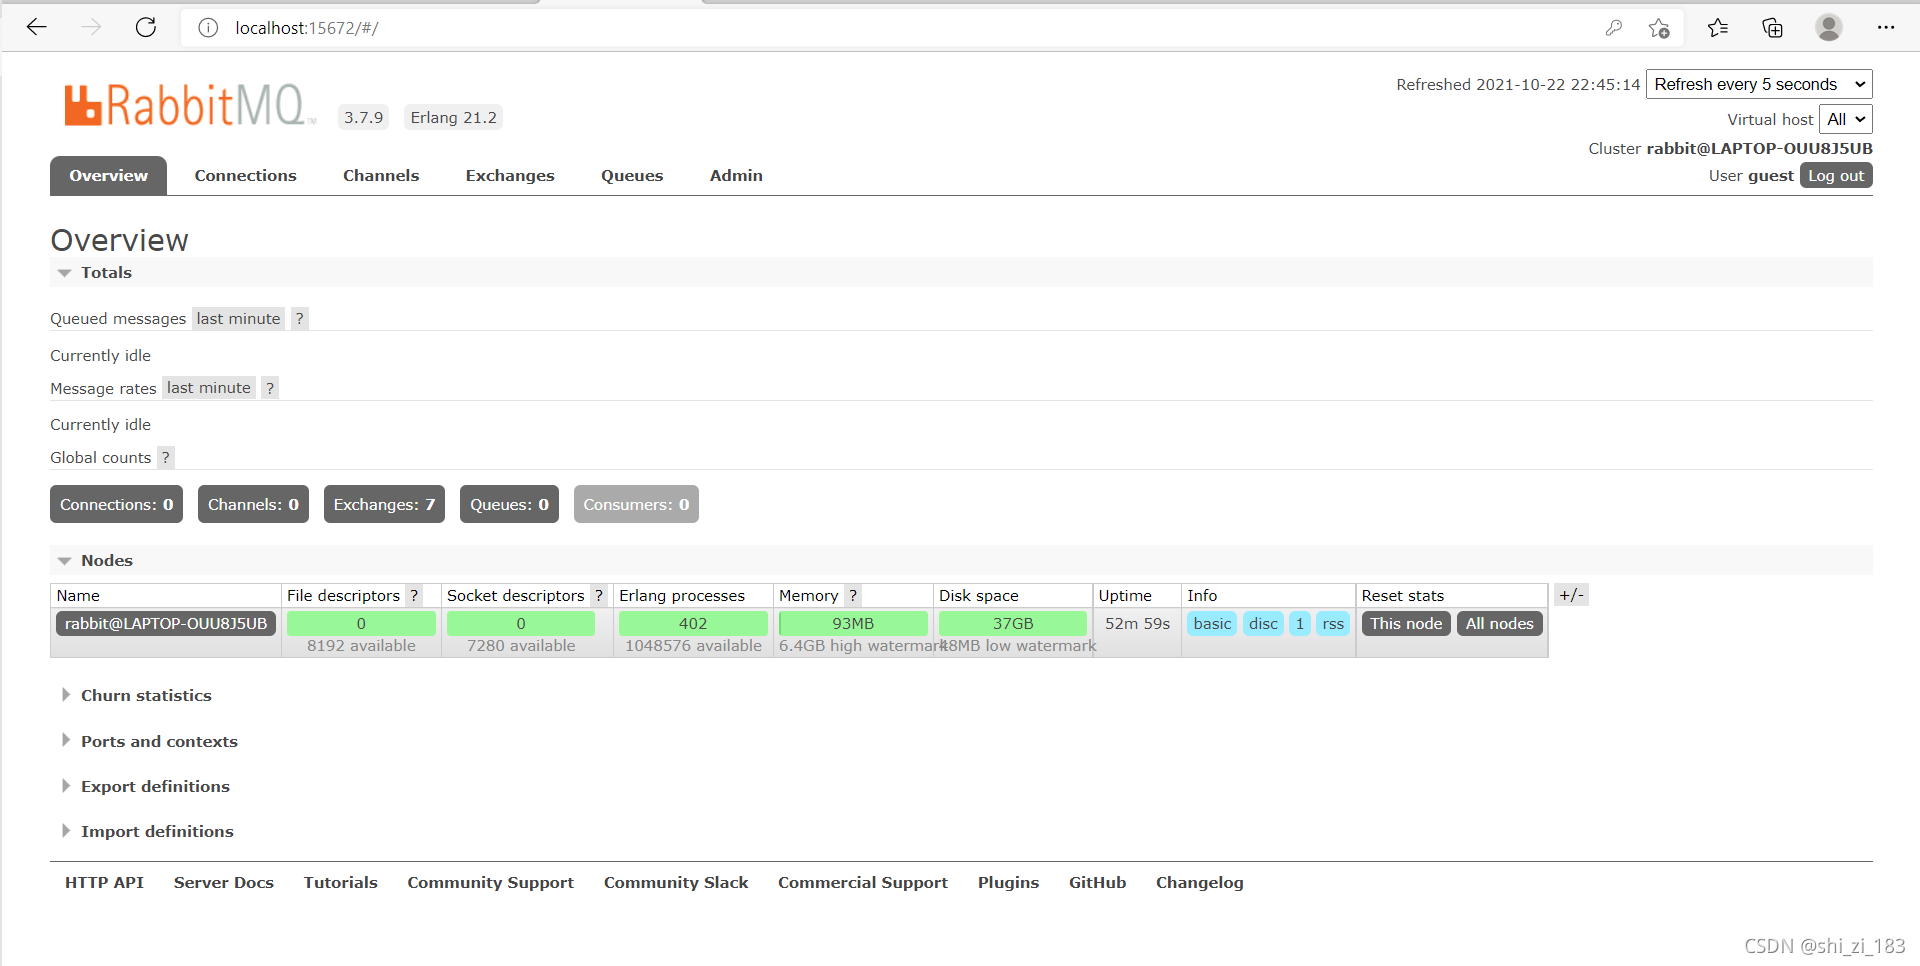Reset stats for This node
1920x966 pixels.
tap(1406, 623)
